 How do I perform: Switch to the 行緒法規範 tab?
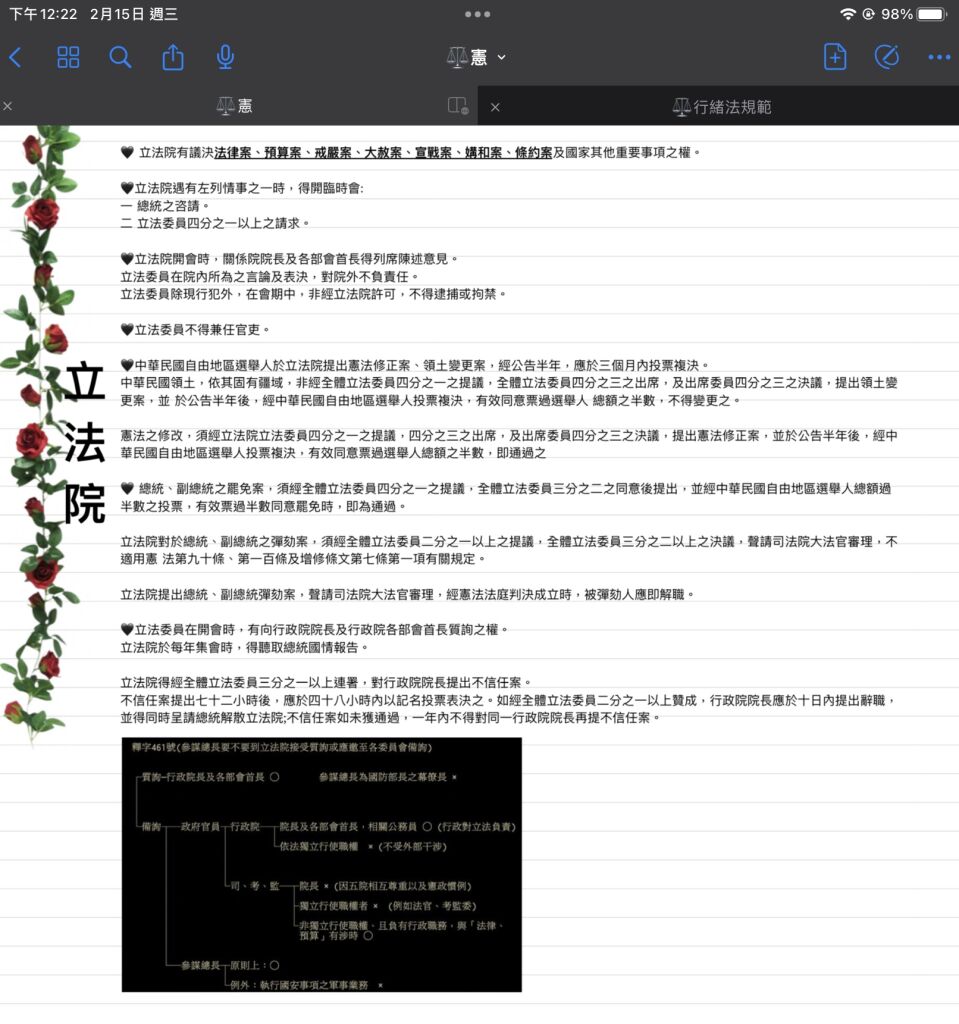(x=722, y=106)
